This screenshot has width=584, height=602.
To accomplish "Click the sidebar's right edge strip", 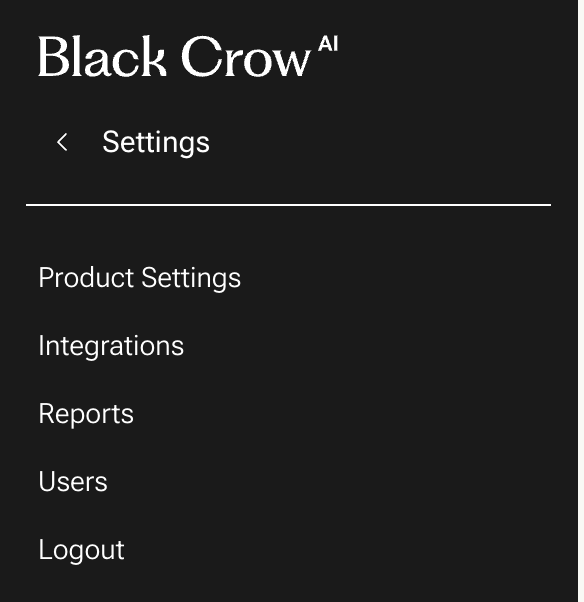I will 581,301.
